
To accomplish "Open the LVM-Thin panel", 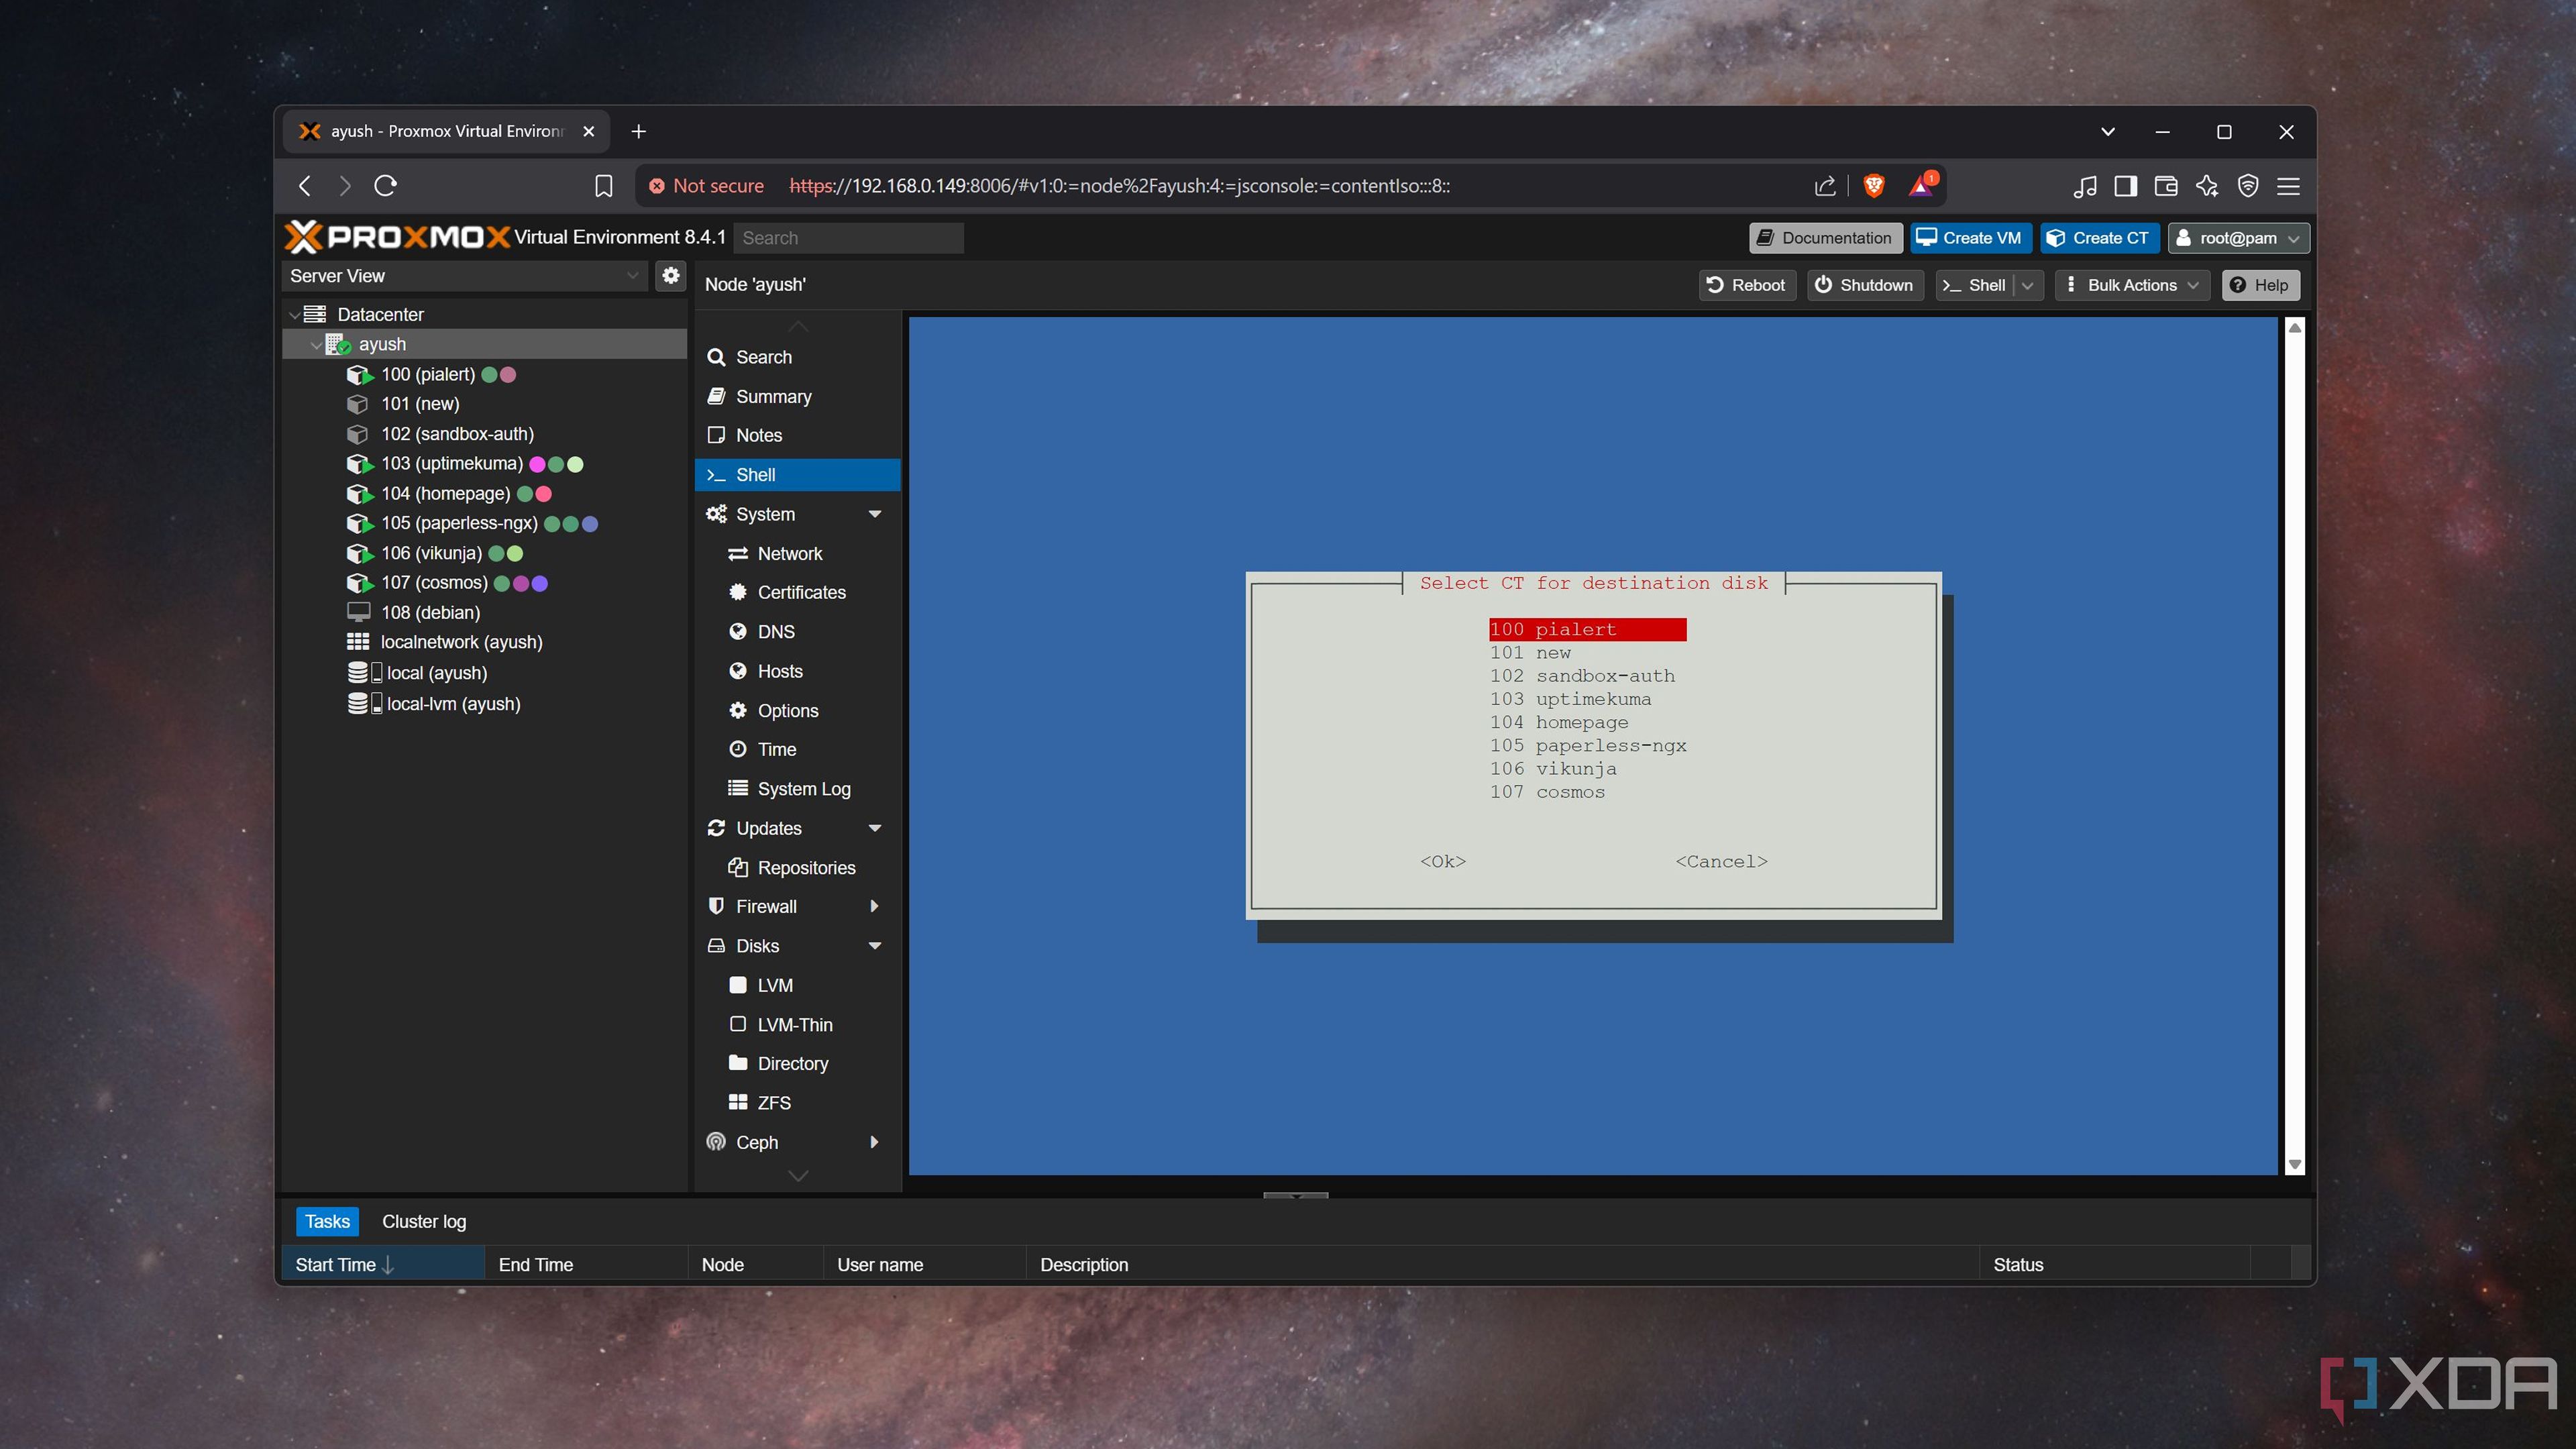I will 797,1024.
